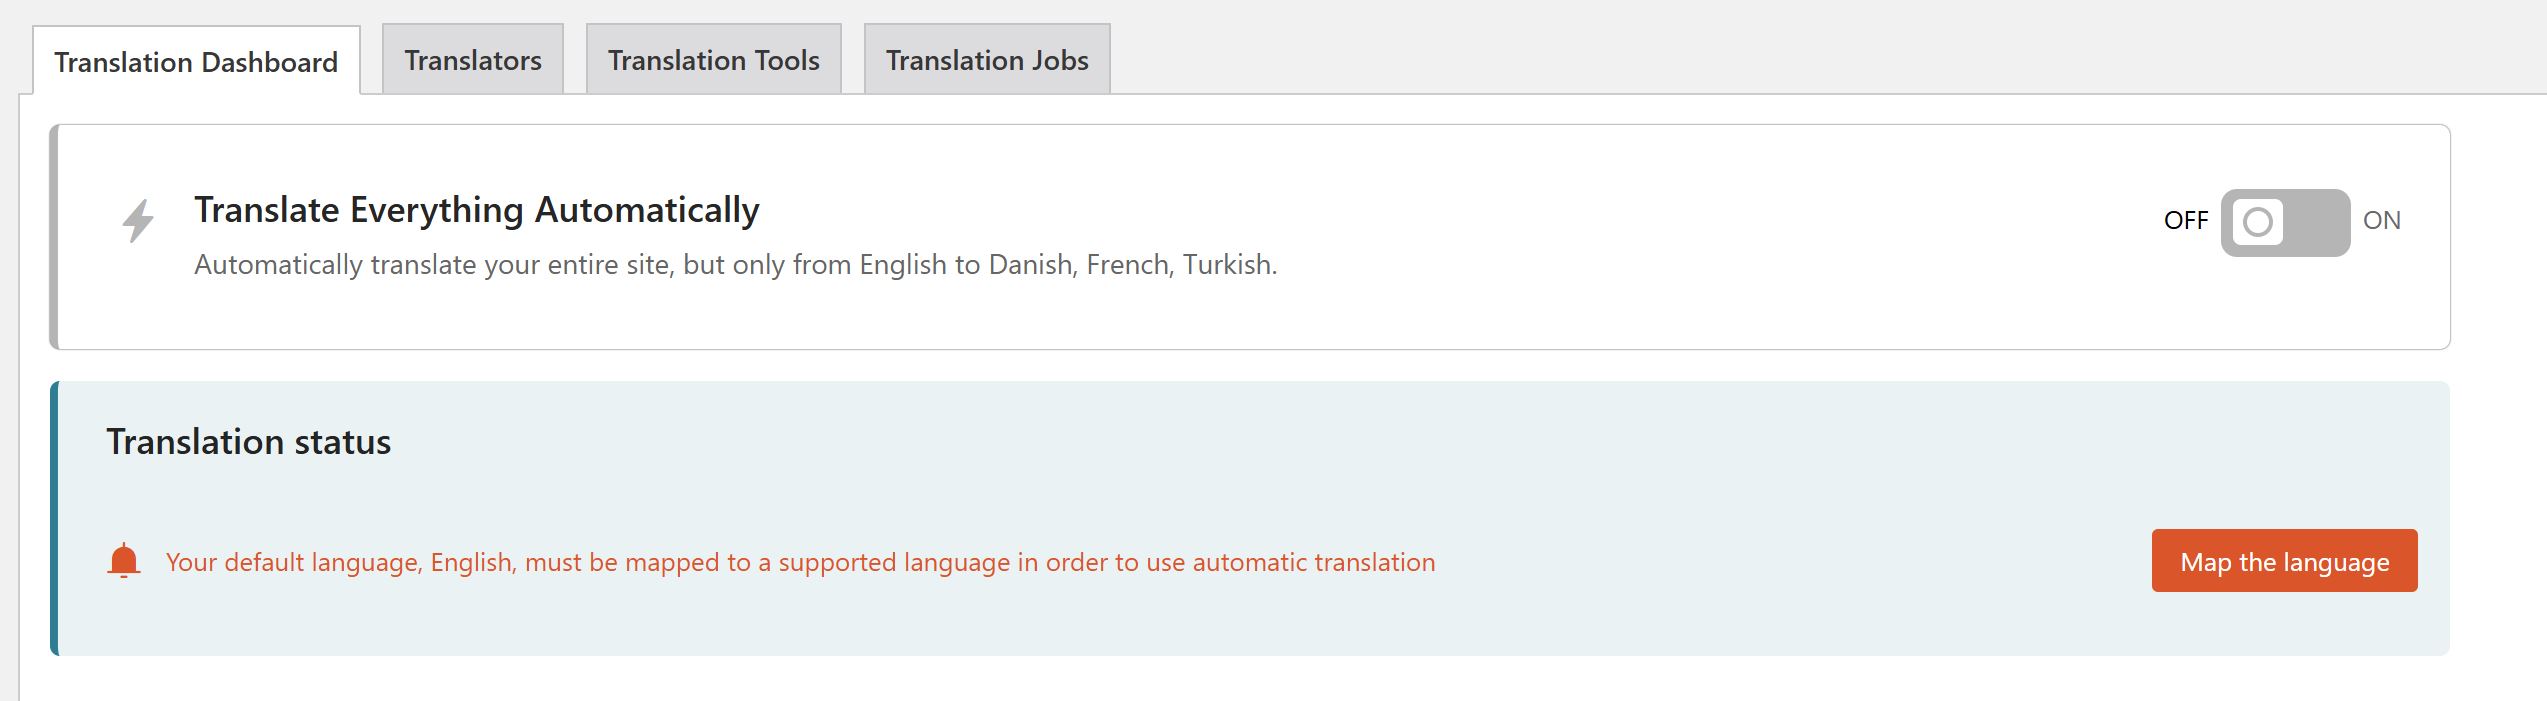Enable the Translate Everything Automatically toggle

2285,222
